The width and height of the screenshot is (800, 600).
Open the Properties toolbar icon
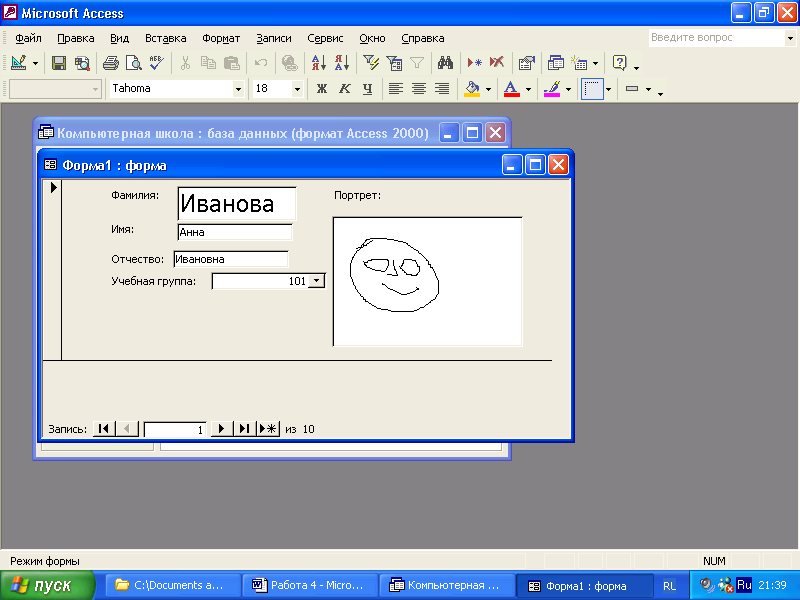526,63
